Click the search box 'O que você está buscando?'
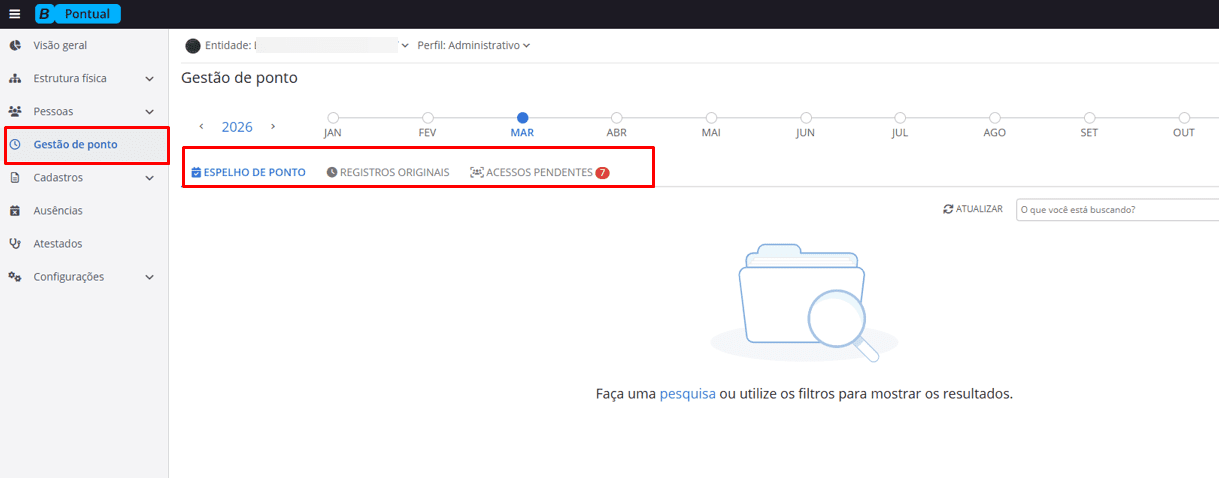 pyautogui.click(x=1116, y=210)
